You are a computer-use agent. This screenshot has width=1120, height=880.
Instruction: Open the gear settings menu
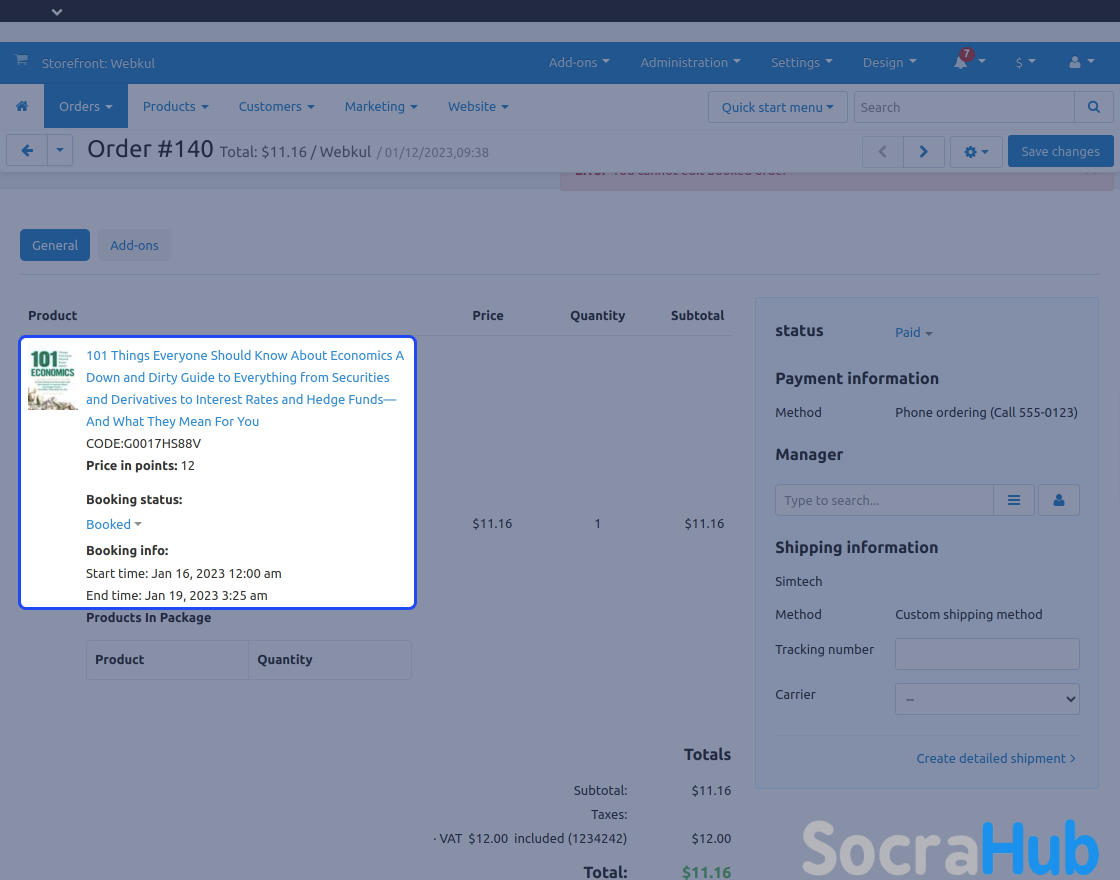976,152
